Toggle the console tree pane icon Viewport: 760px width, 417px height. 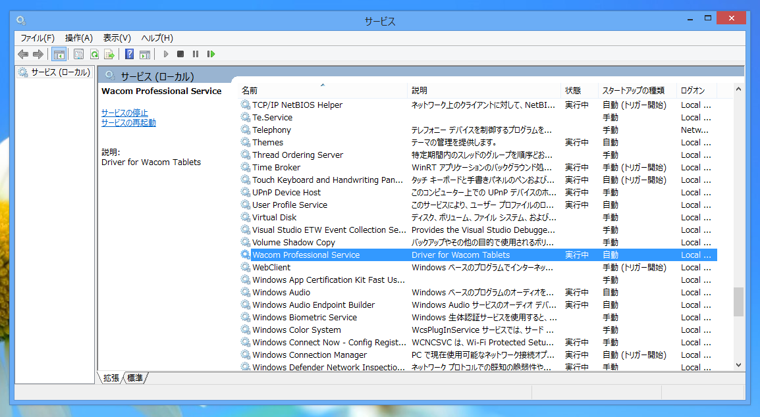(x=59, y=54)
